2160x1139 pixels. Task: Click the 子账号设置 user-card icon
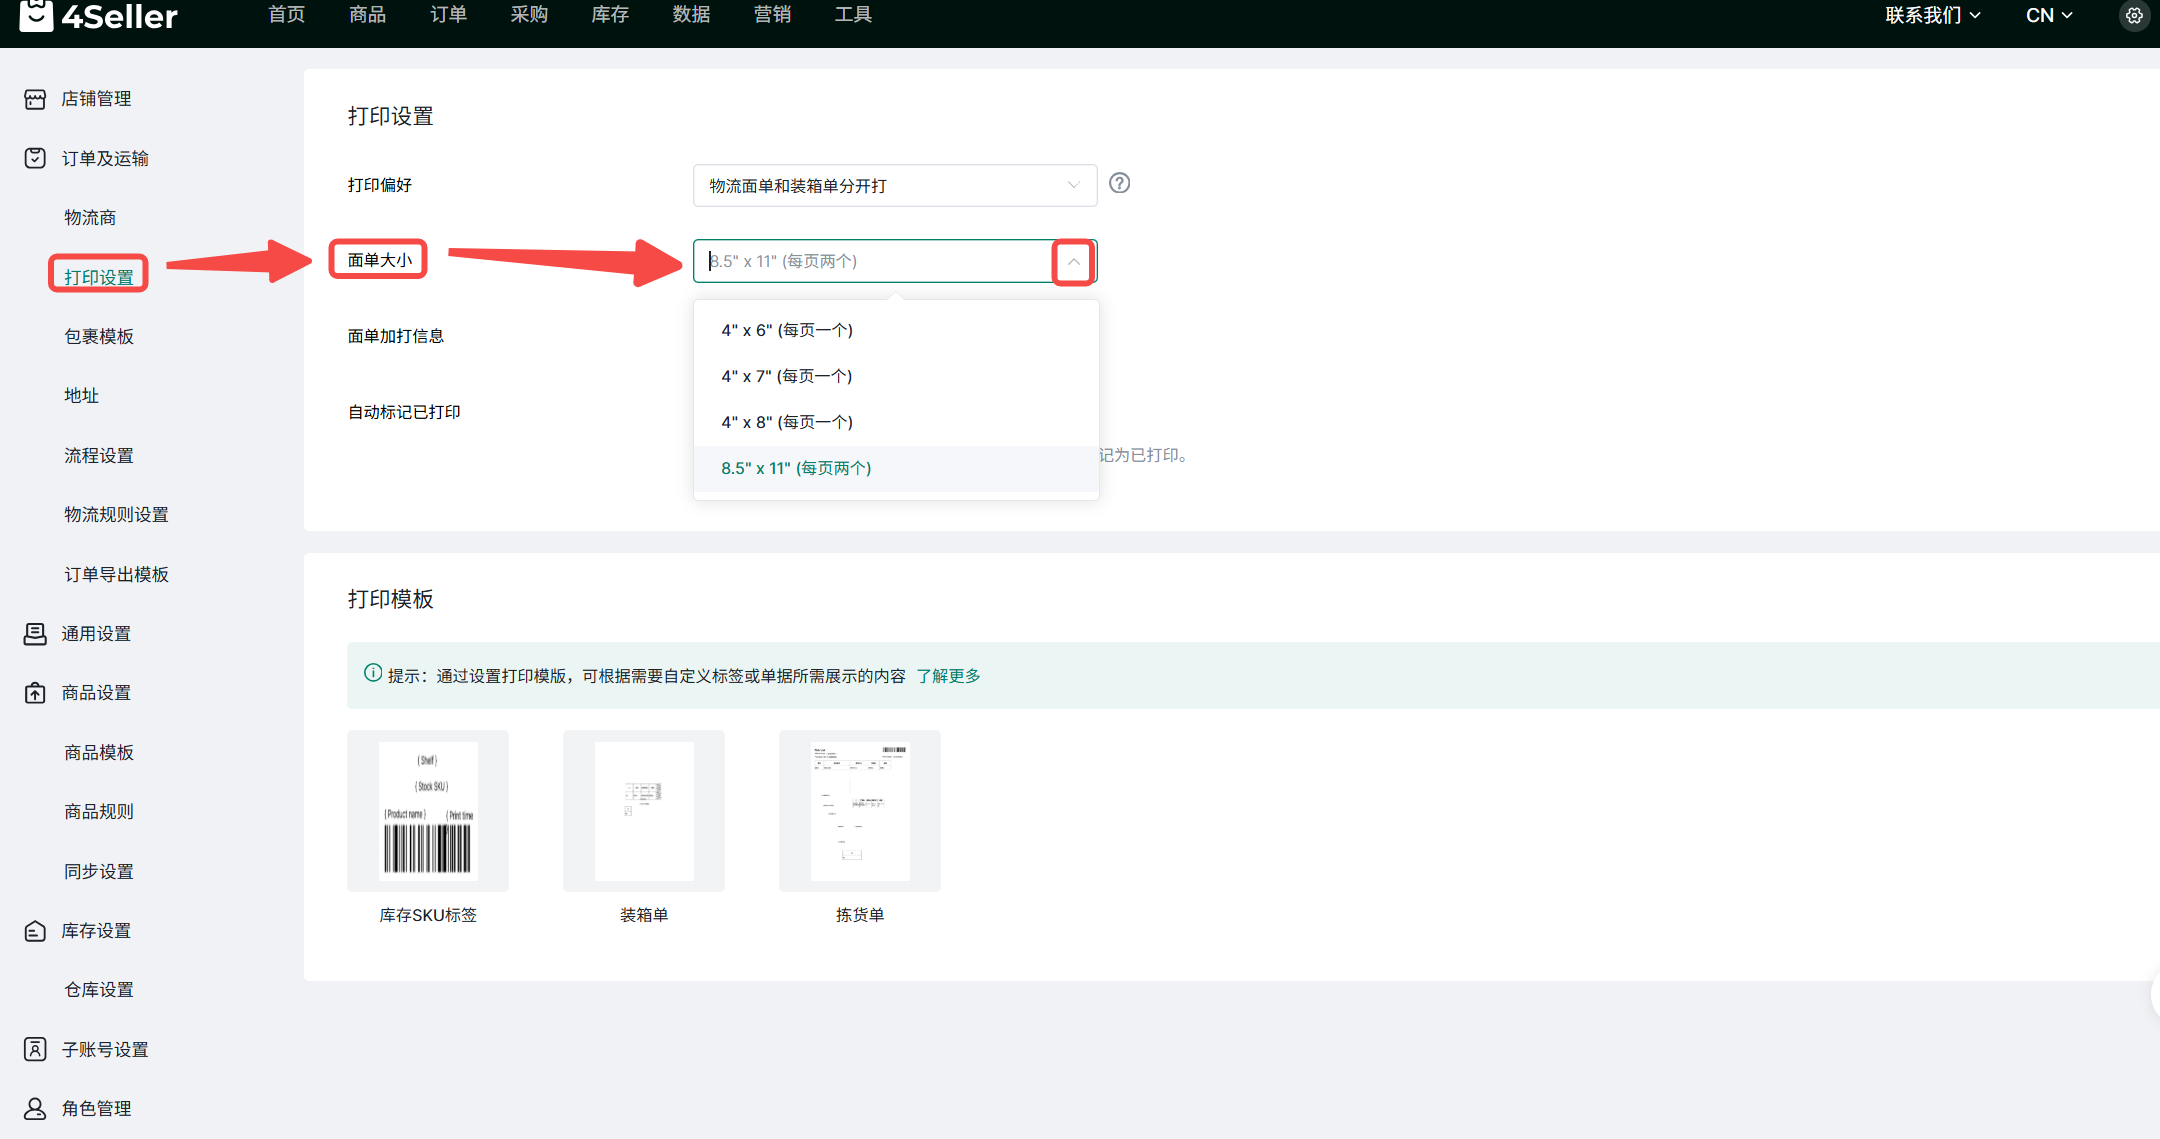point(35,1049)
